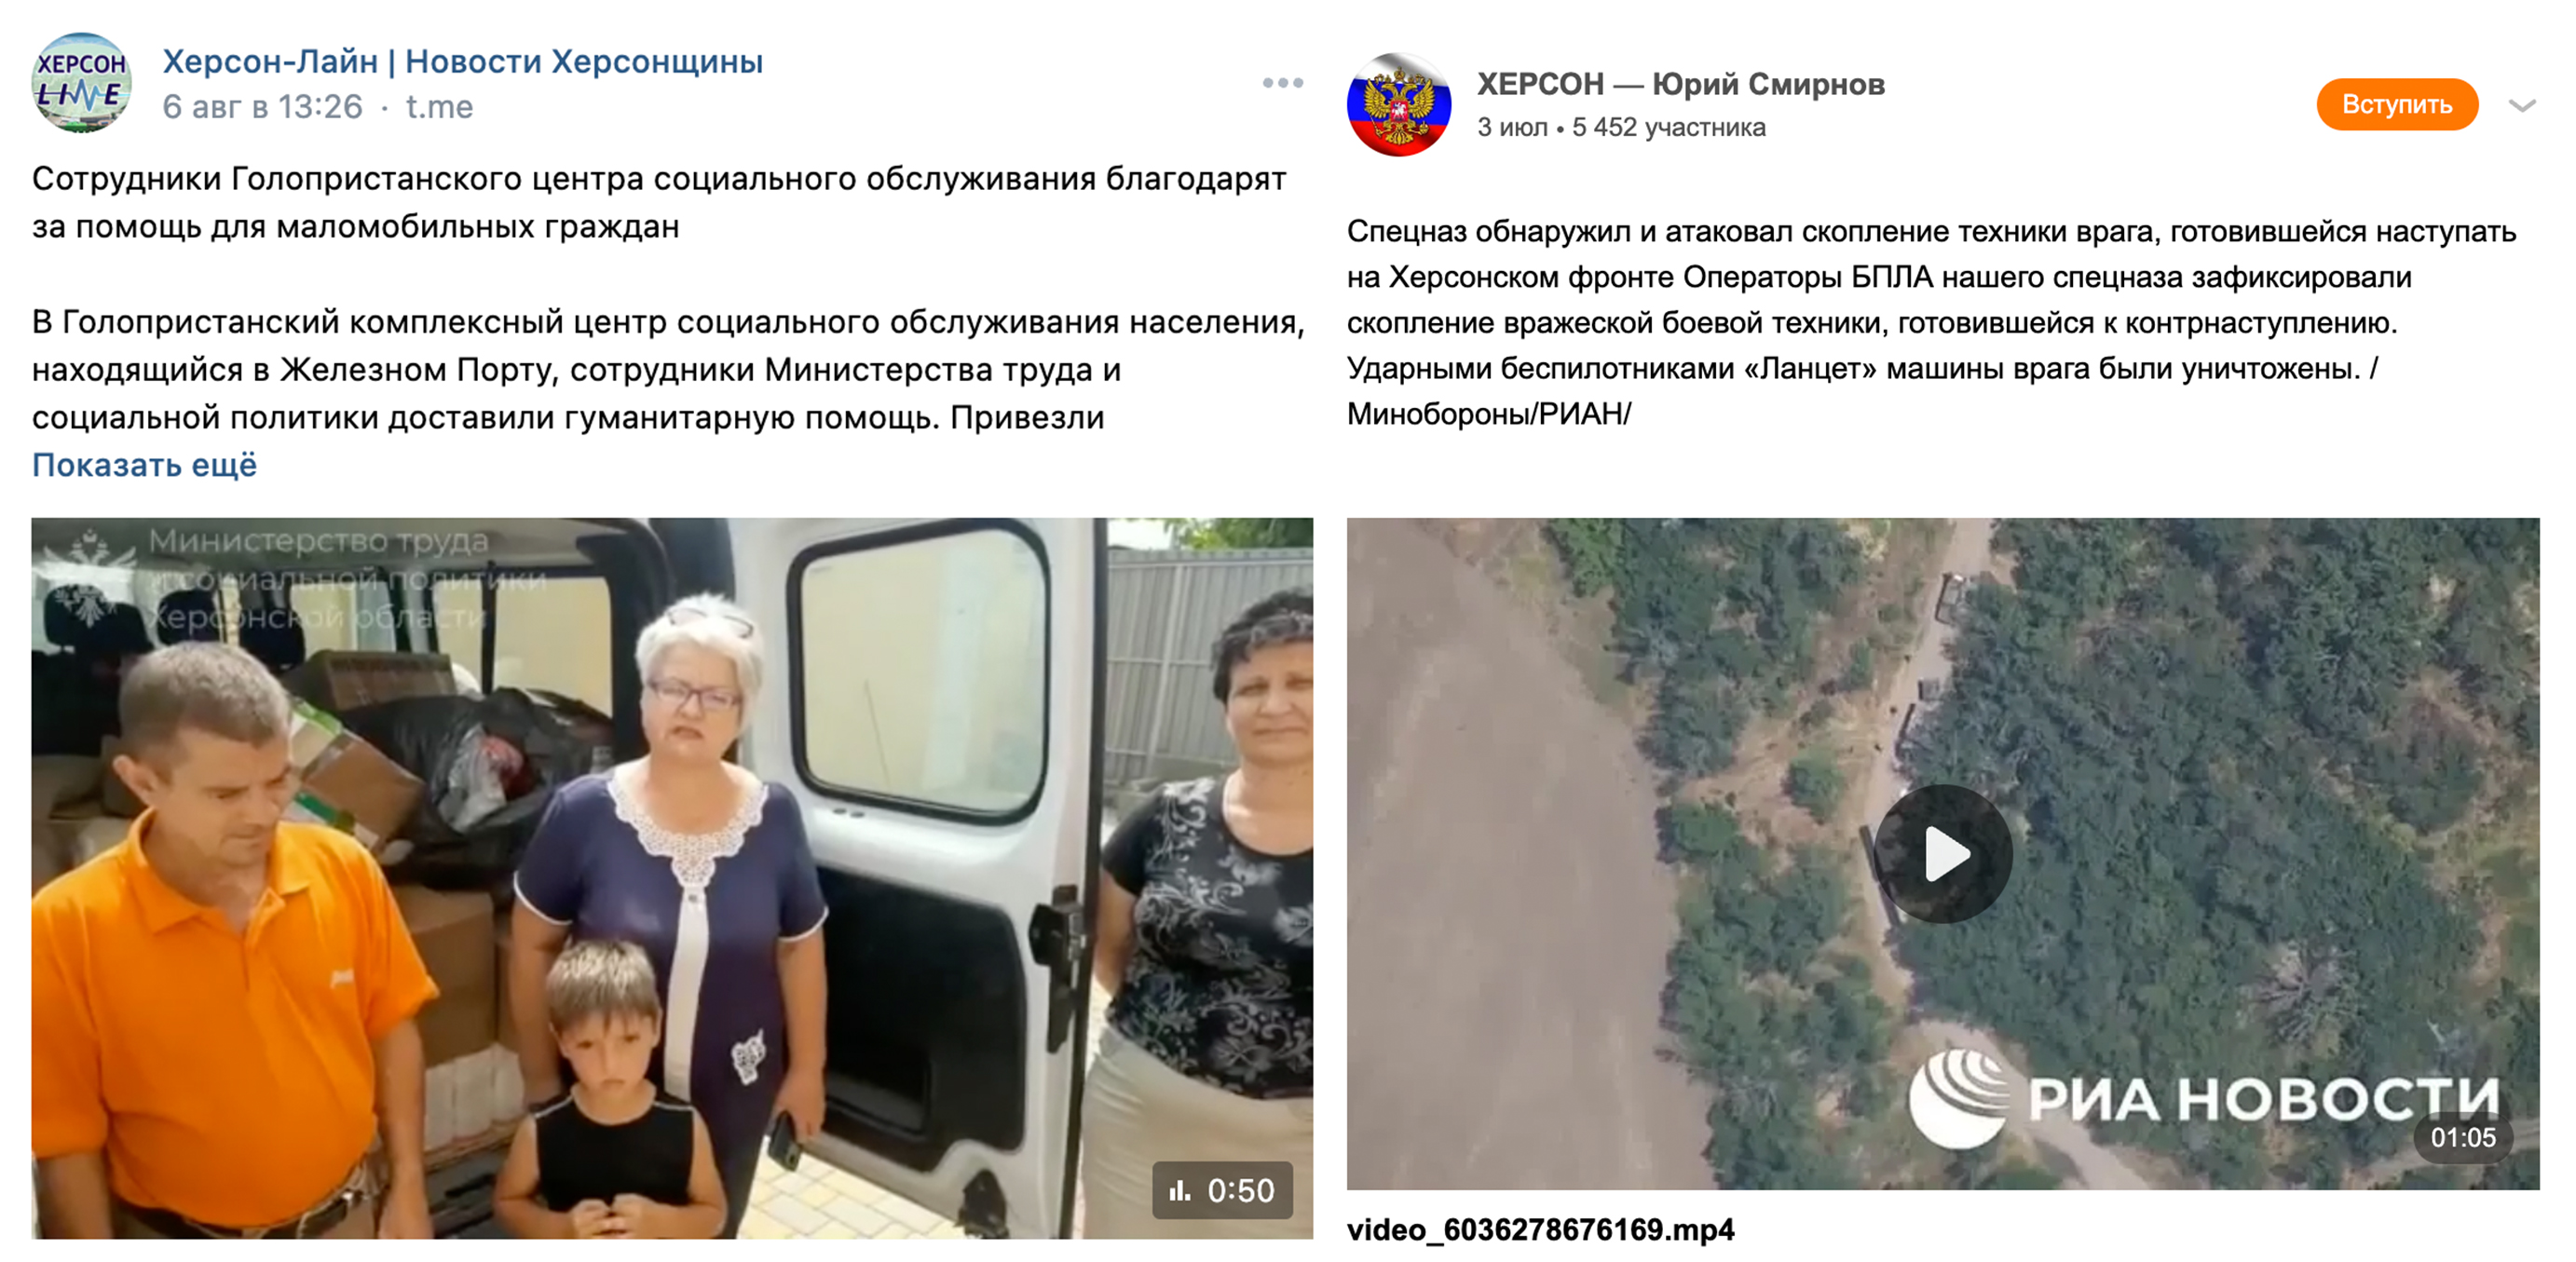The height and width of the screenshot is (1262, 2576).
Task: Click the ministry emblem watermark on left video
Action: (90, 579)
